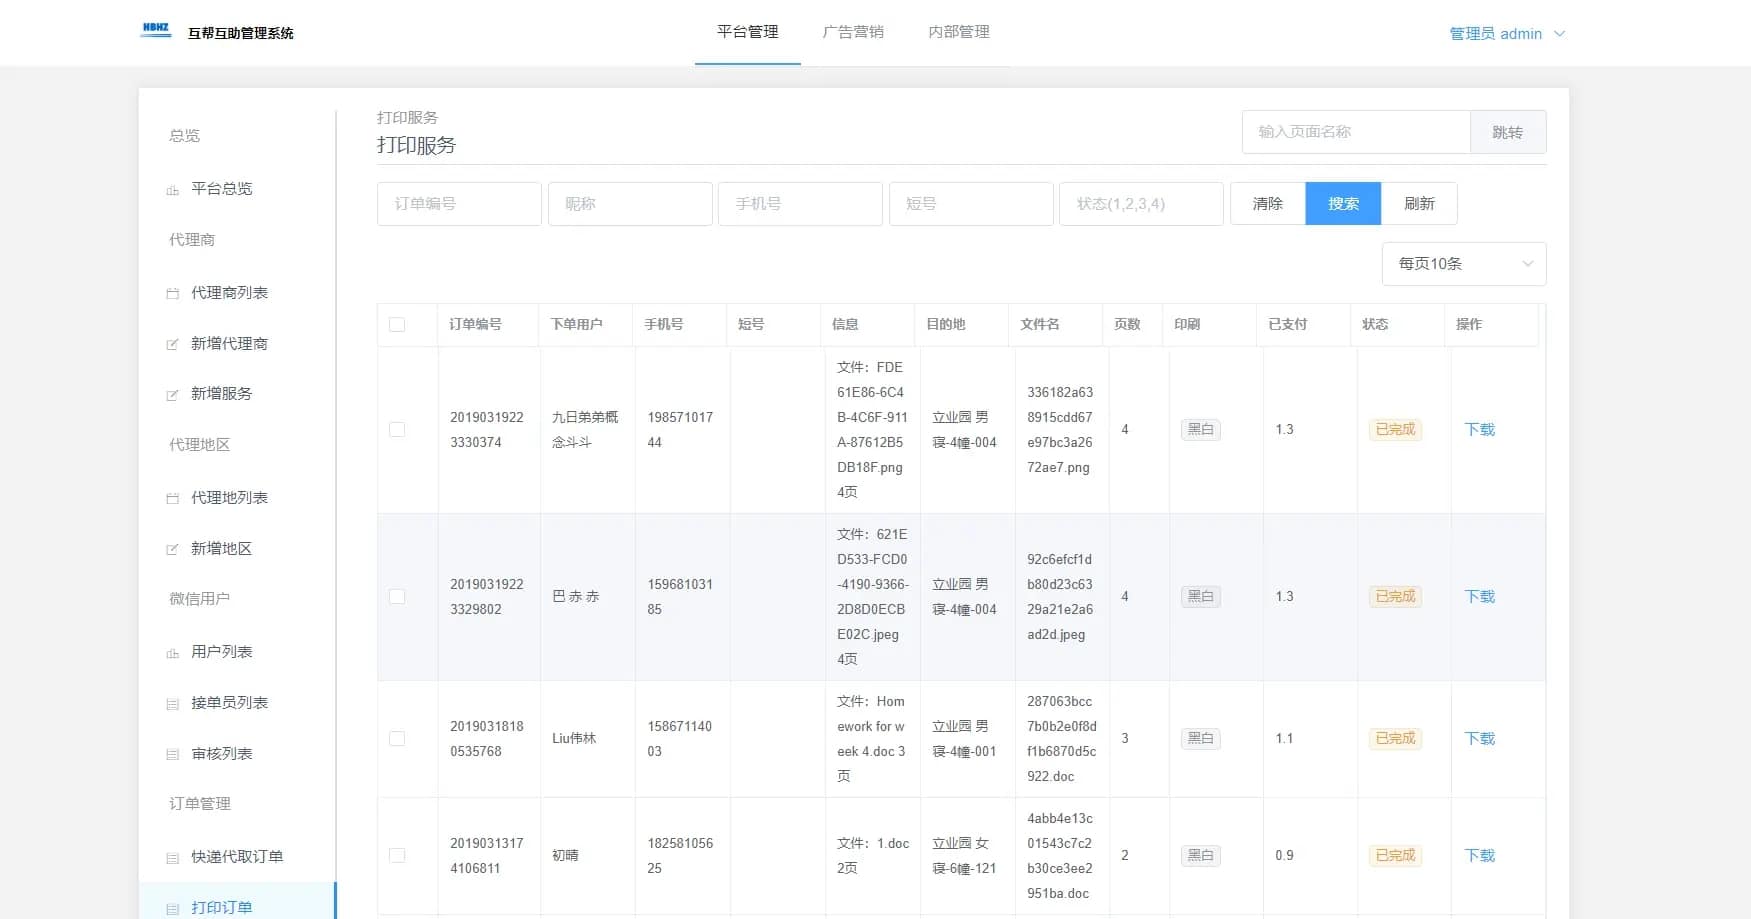Select the checkbox for Liu伟林's order
The height and width of the screenshot is (919, 1751).
point(397,739)
